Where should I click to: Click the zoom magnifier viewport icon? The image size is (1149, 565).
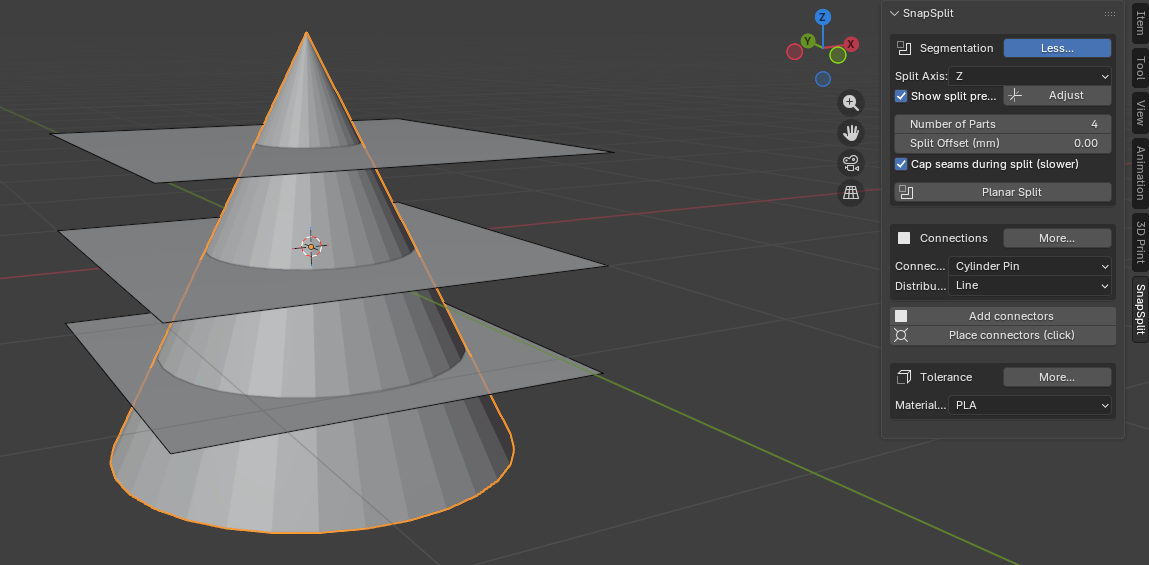coord(851,103)
